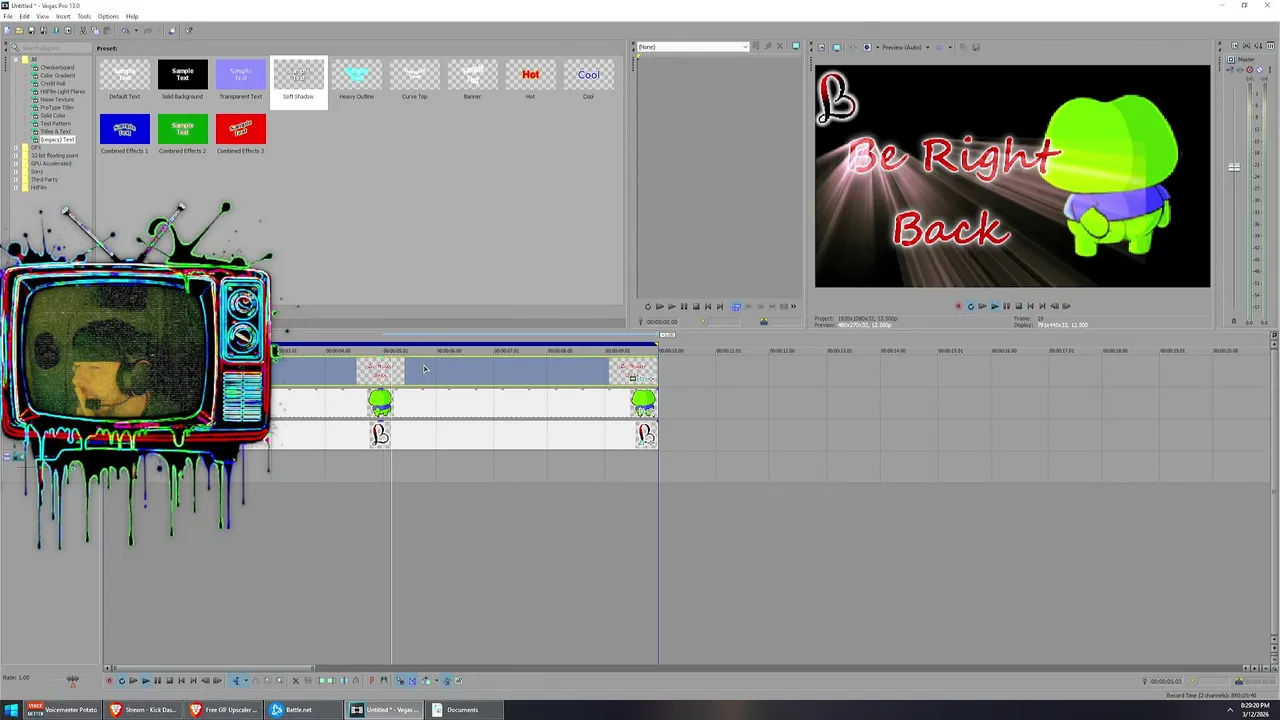Click the Copy Snapshot to Clipboard icon

(x=962, y=47)
